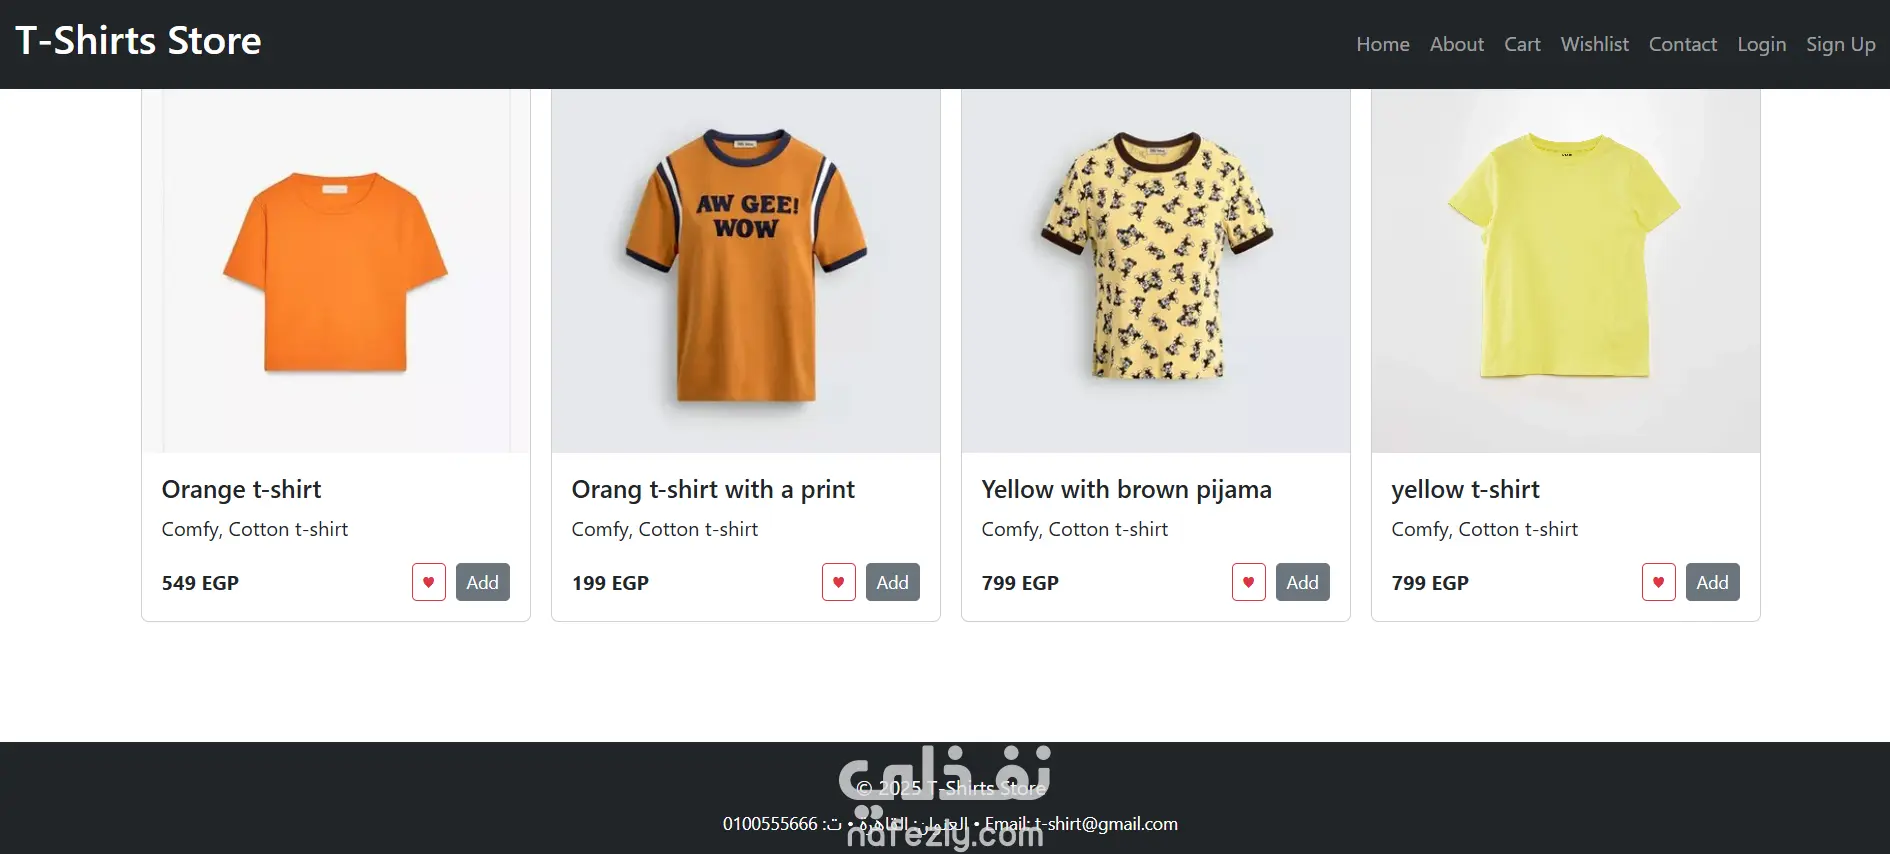Click the T-Shirts Store brand logo
Image resolution: width=1890 pixels, height=854 pixels.
coord(138,41)
